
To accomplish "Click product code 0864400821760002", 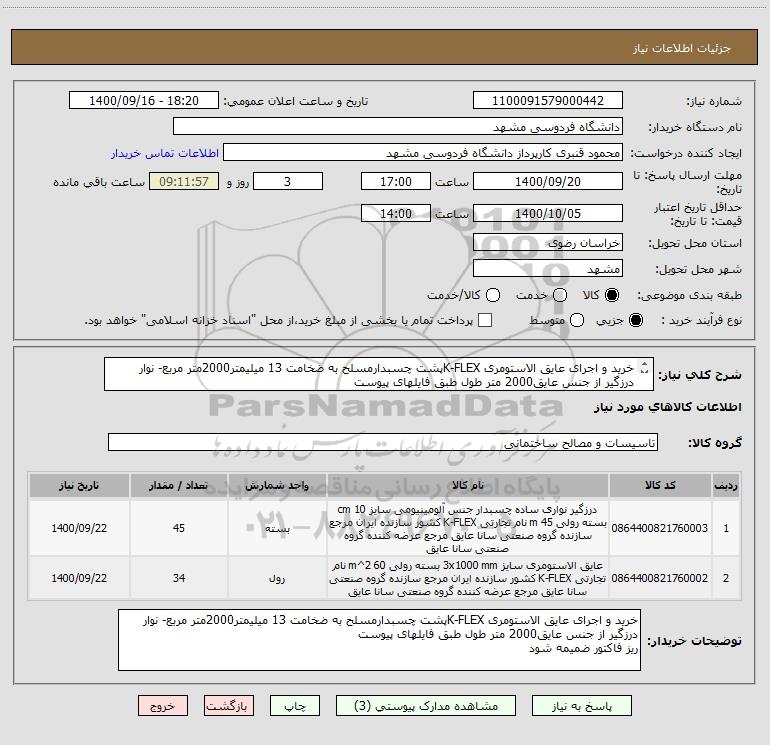I will click(x=660, y=578).
